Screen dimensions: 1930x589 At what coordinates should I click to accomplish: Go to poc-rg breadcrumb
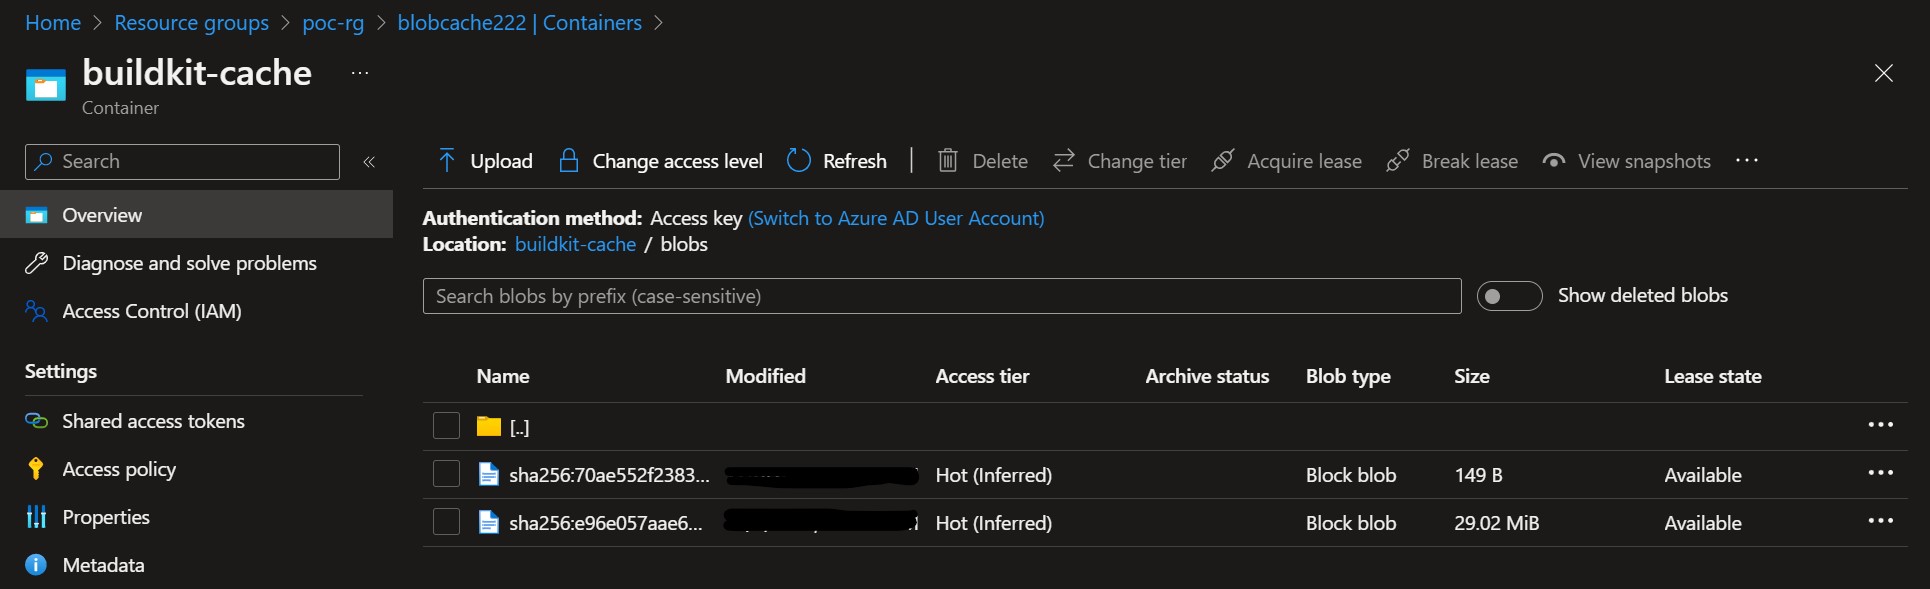[333, 23]
